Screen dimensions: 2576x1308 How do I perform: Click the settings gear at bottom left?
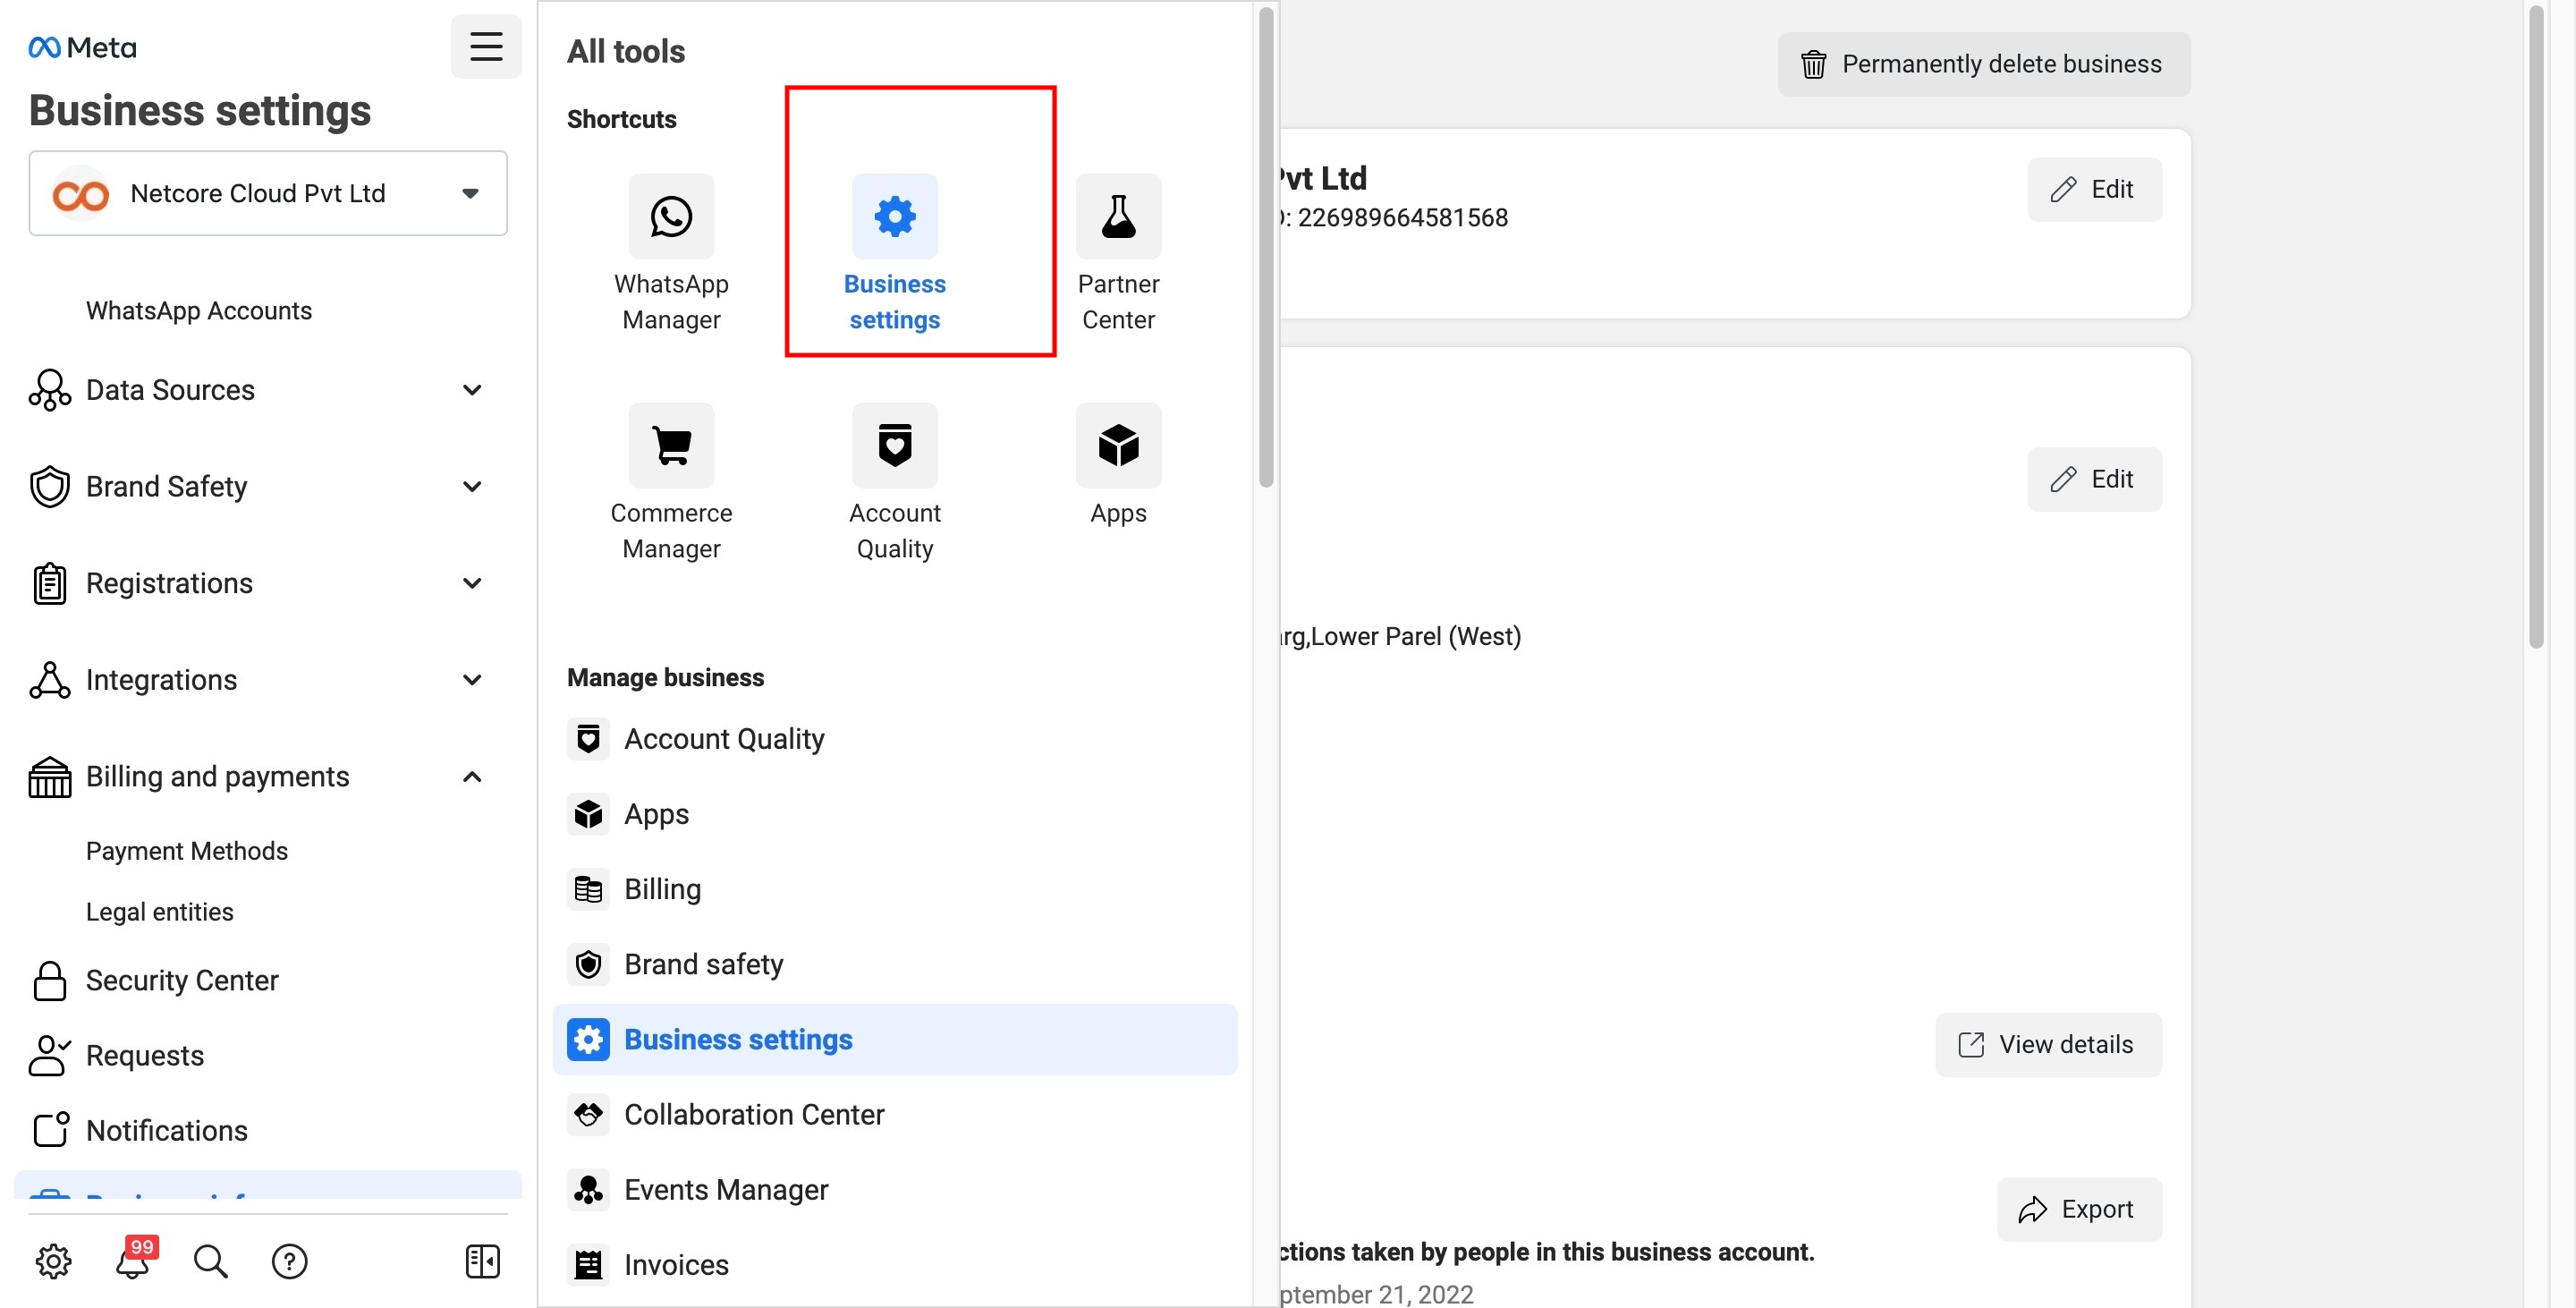[x=53, y=1261]
